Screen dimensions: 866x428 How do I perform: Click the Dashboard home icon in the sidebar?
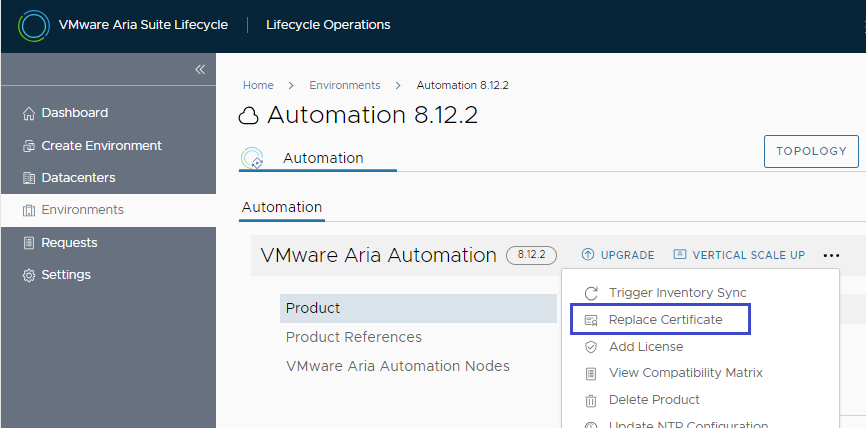[28, 114]
